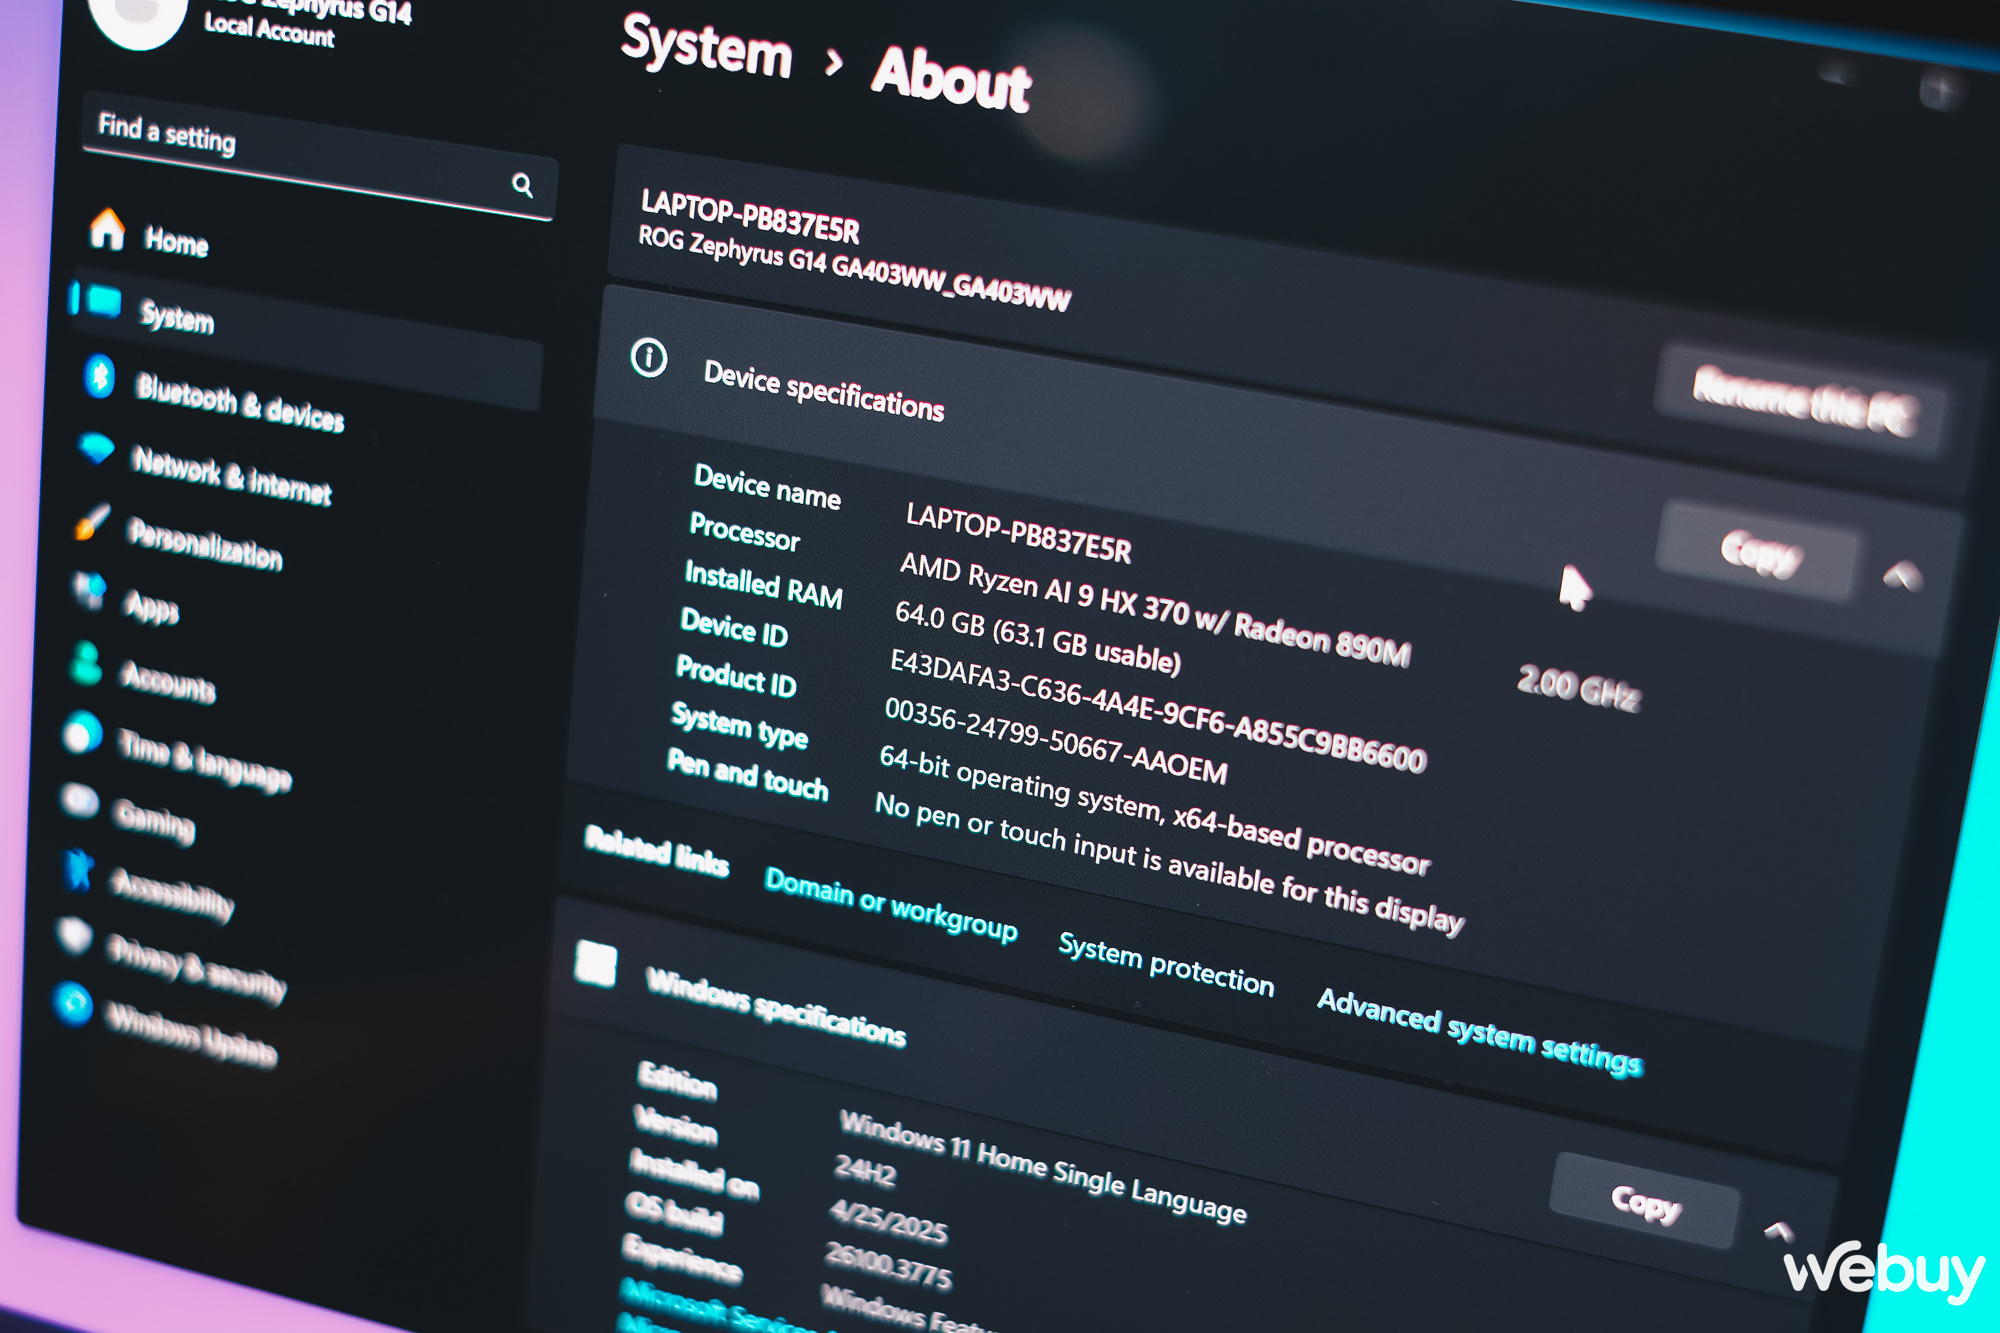Click the Windows specifications logo icon
Image resolution: width=2000 pixels, height=1333 pixels.
[596, 964]
